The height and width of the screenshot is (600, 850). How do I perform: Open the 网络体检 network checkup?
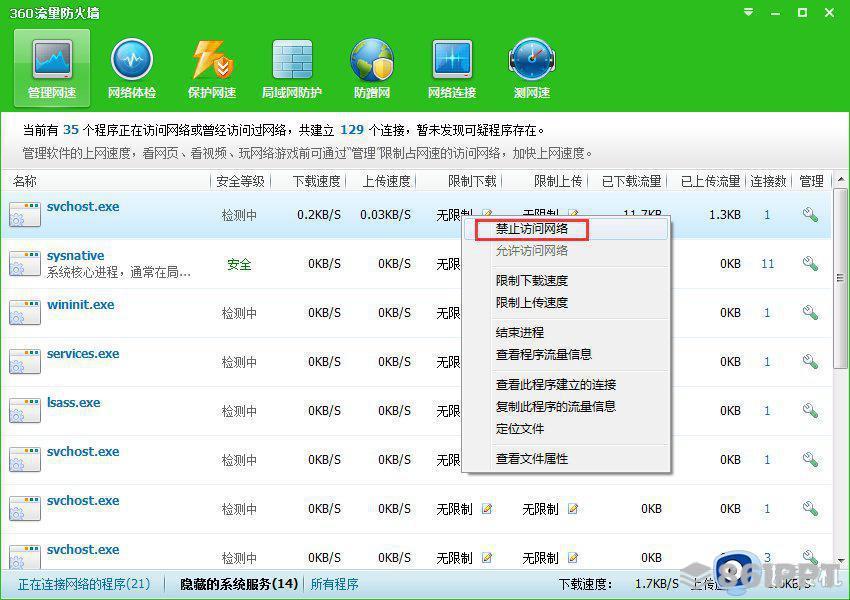point(132,67)
